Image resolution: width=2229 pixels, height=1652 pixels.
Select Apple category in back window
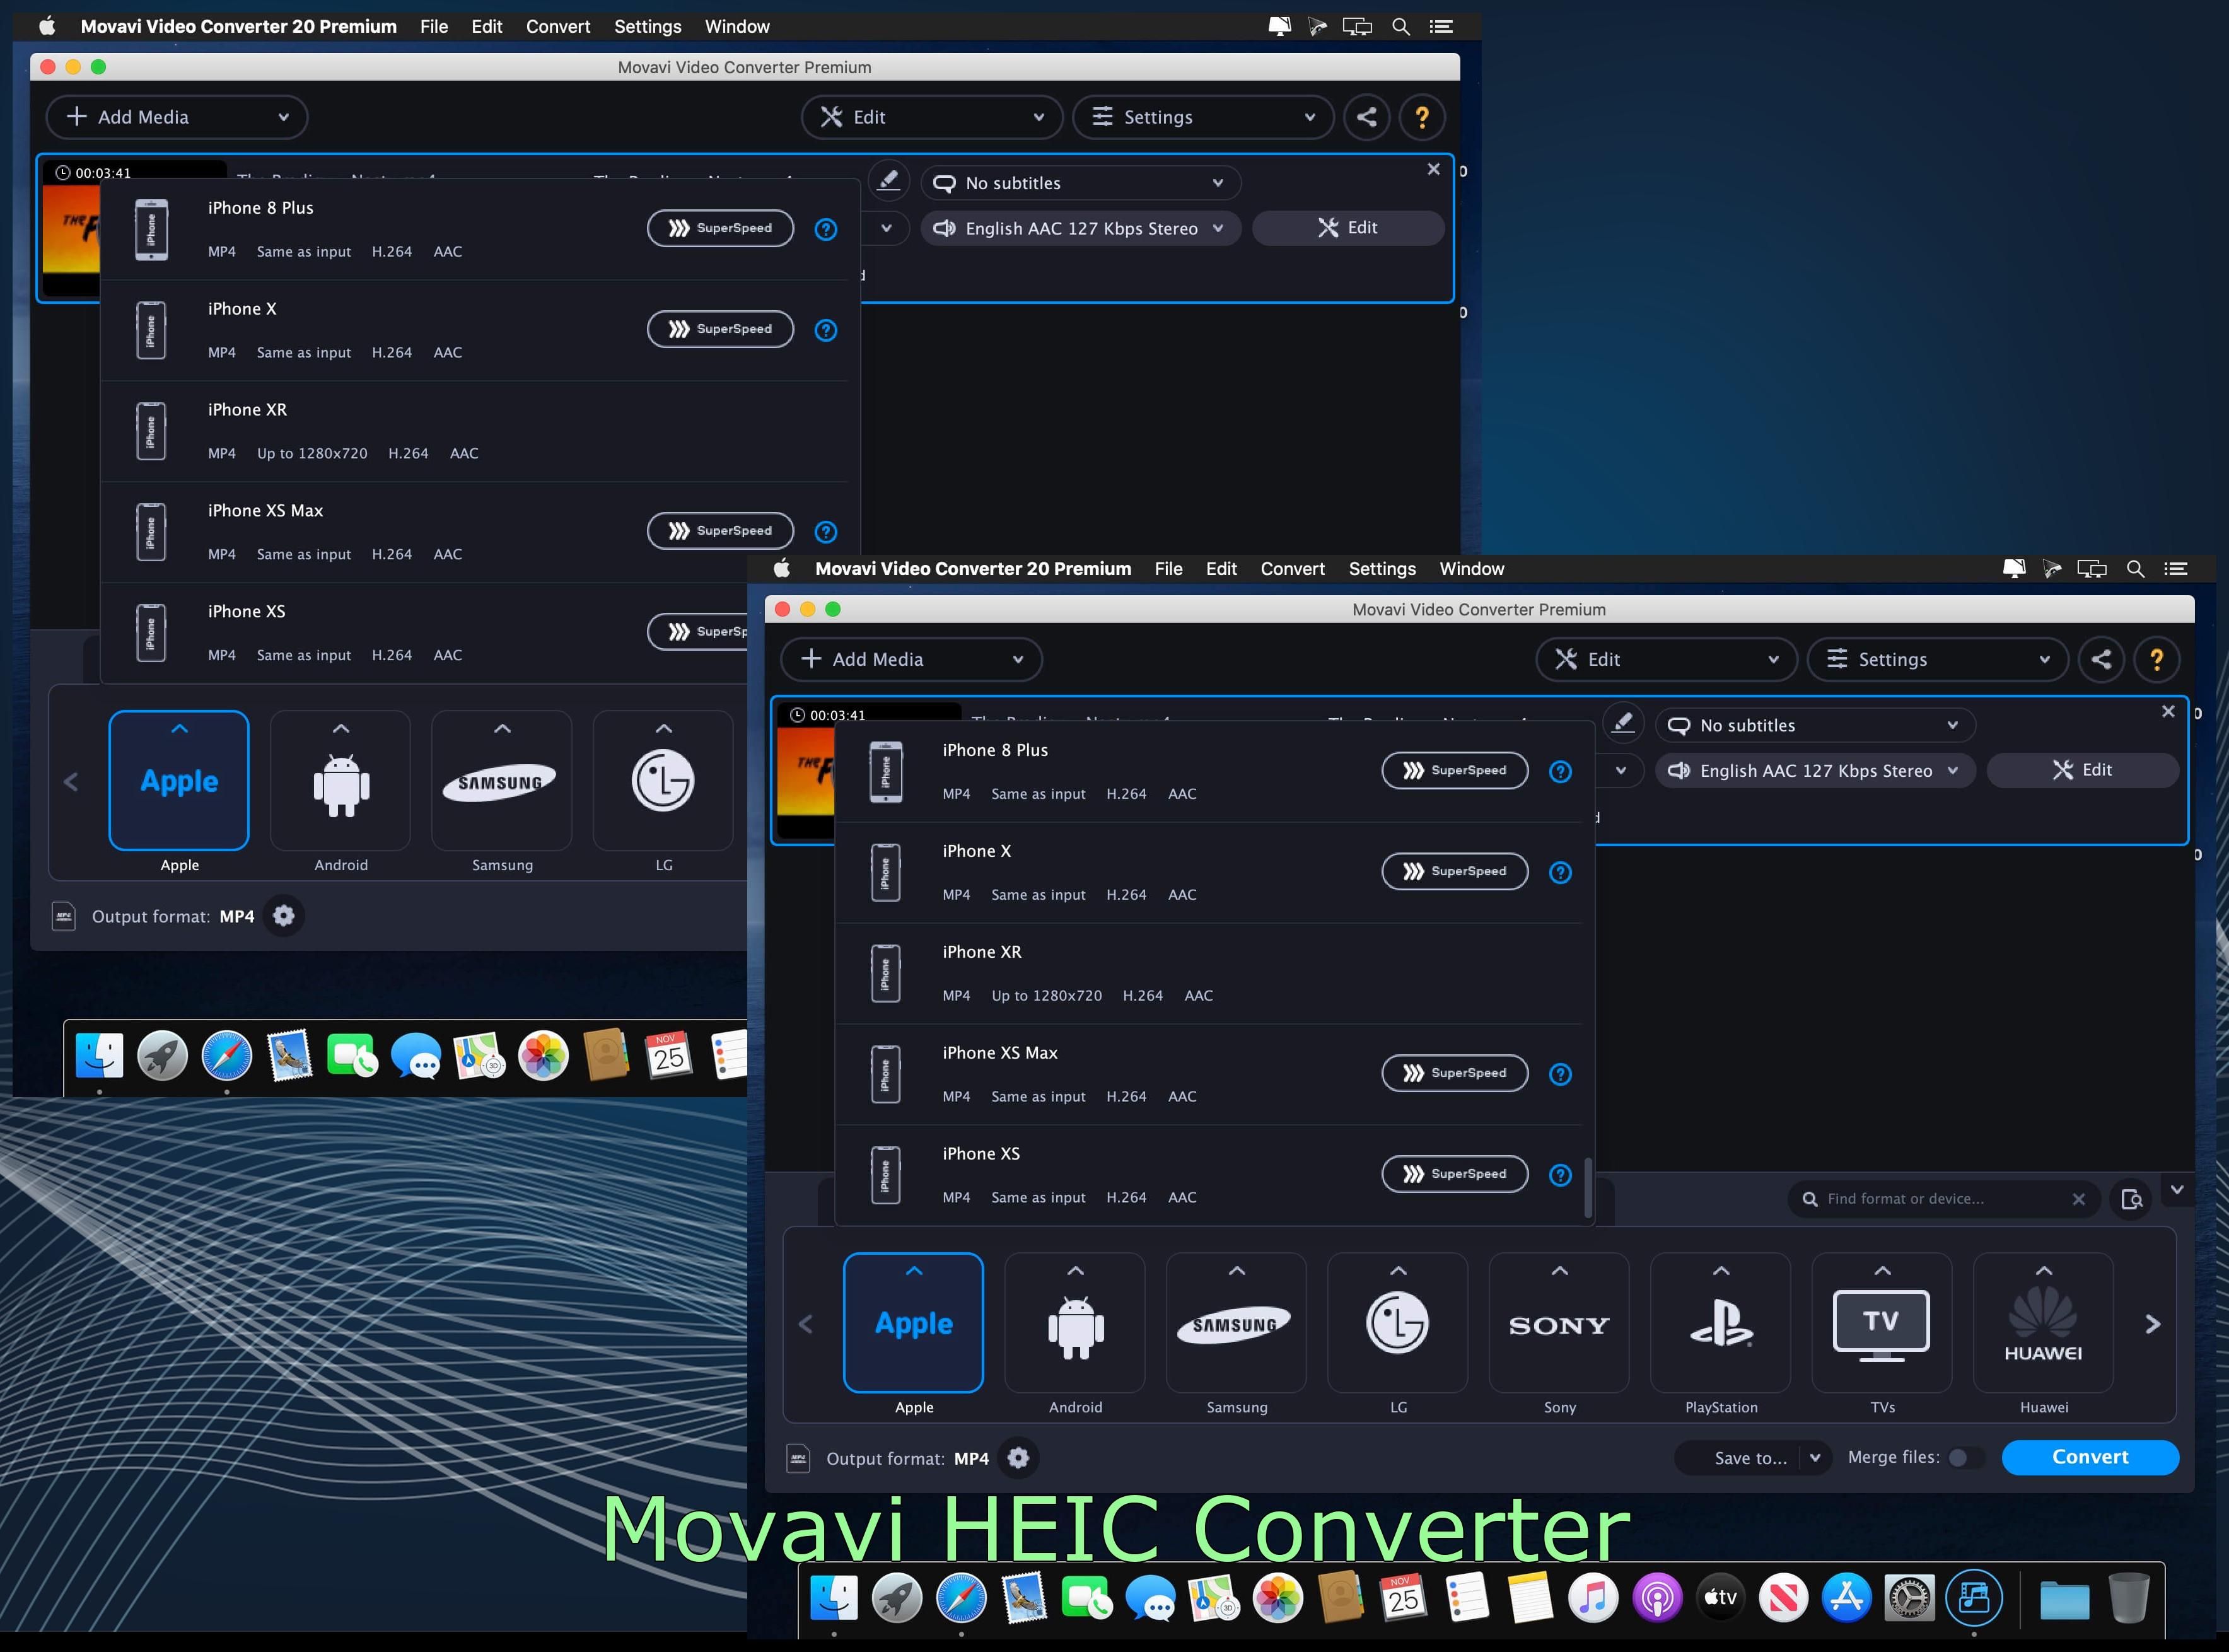(x=179, y=780)
